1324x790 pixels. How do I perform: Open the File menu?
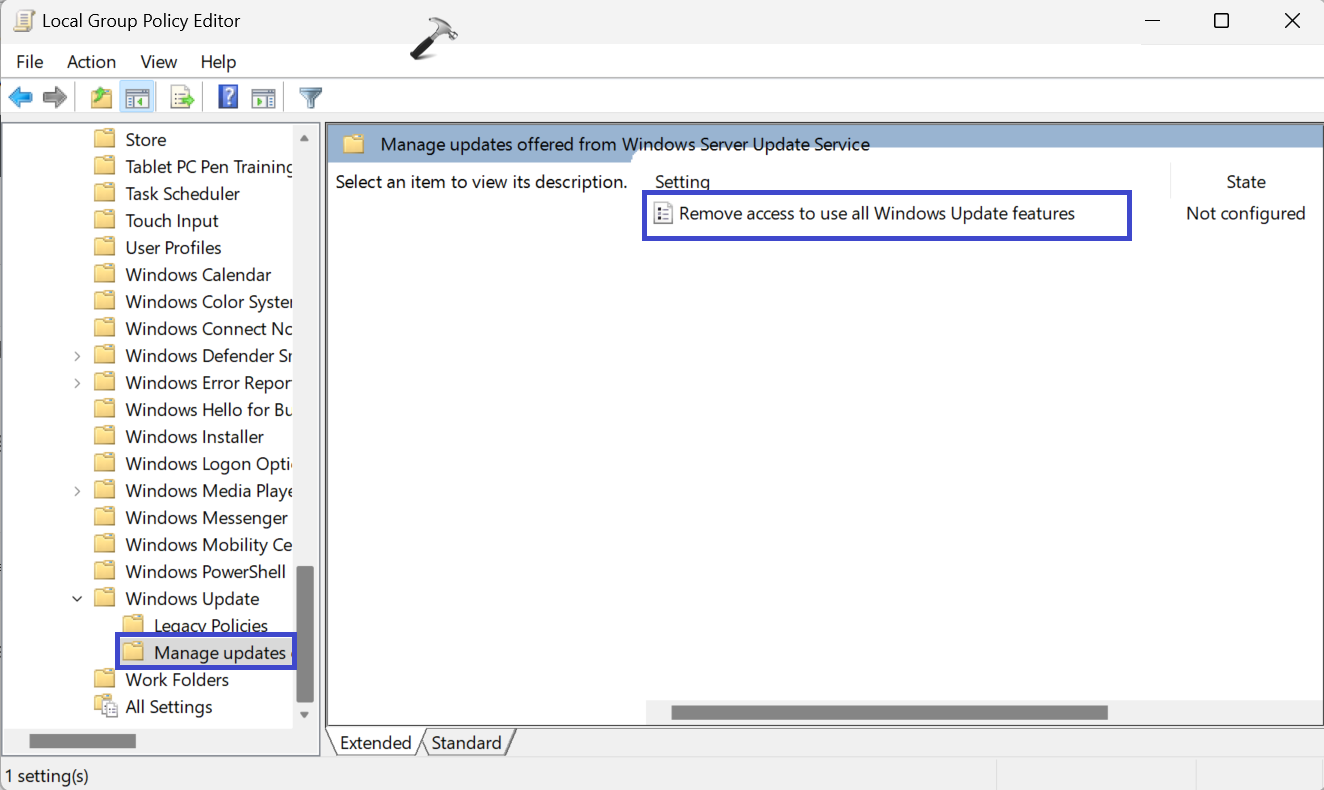[30, 62]
